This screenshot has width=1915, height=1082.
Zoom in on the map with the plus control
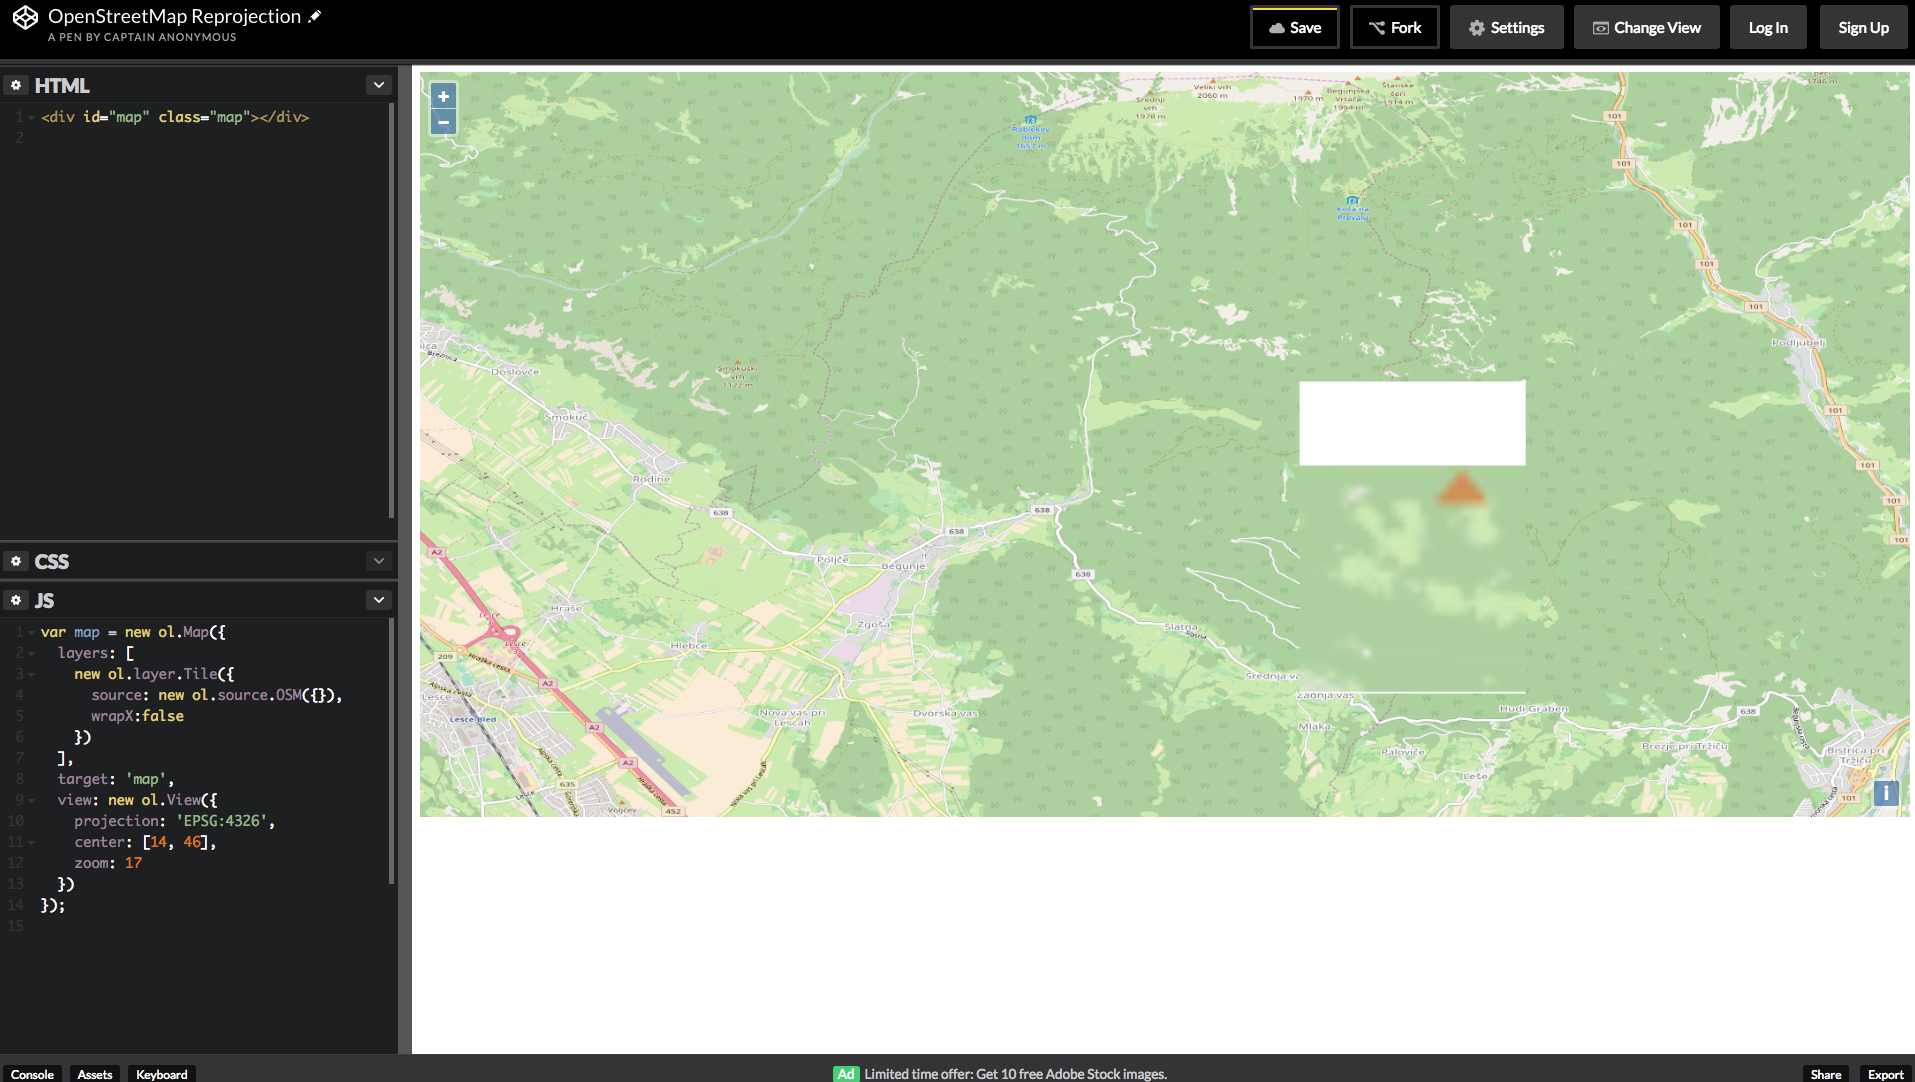pos(443,95)
